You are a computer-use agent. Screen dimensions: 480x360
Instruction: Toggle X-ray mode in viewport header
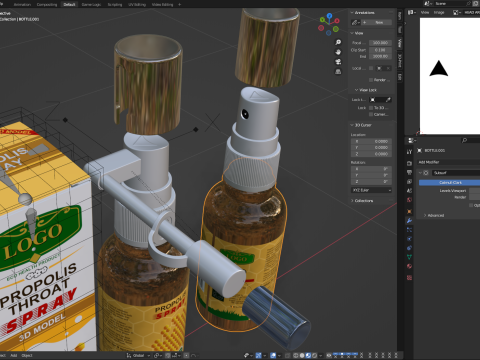click(x=287, y=355)
